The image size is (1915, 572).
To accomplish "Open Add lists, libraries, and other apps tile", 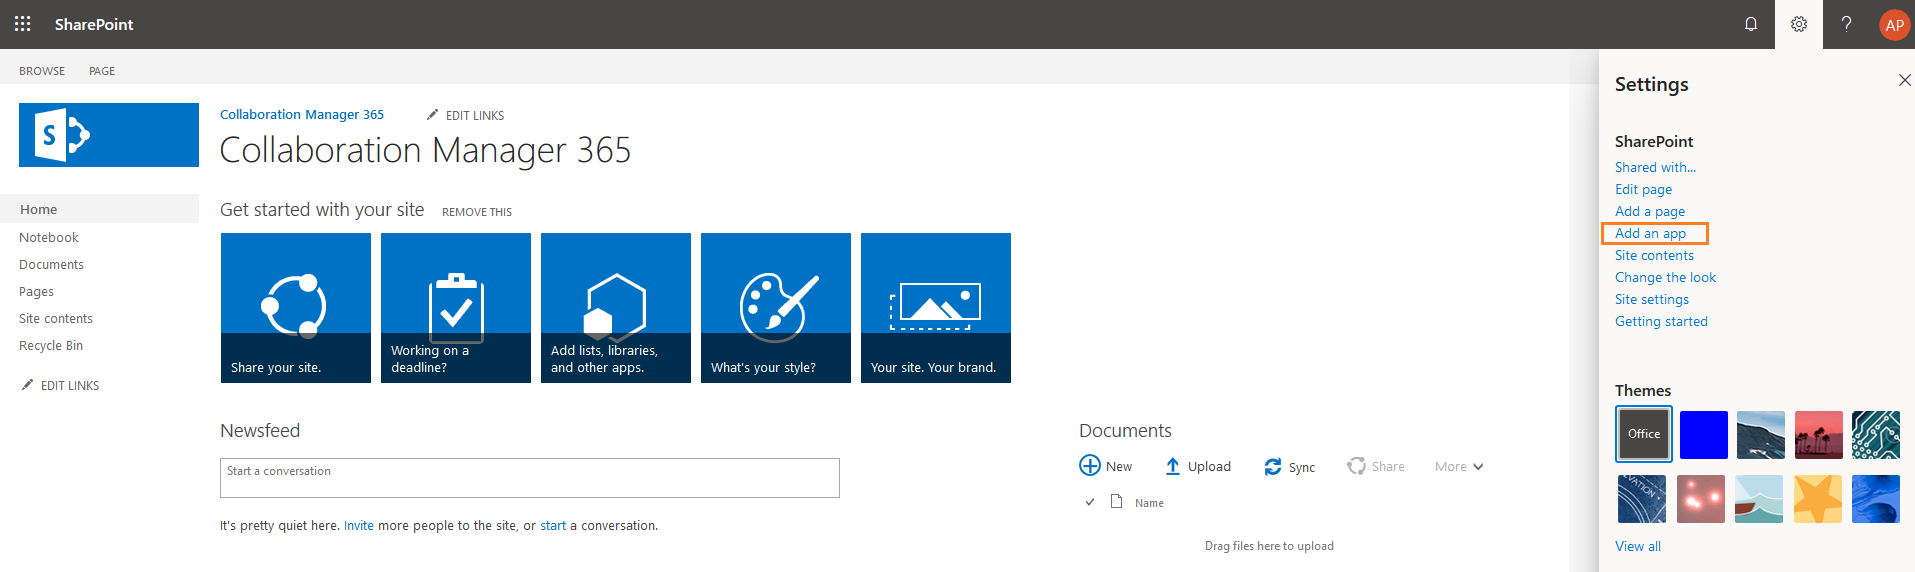I will pyautogui.click(x=616, y=308).
